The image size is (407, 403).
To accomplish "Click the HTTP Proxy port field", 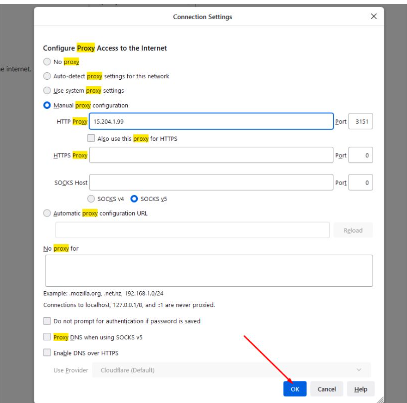I will tap(360, 121).
